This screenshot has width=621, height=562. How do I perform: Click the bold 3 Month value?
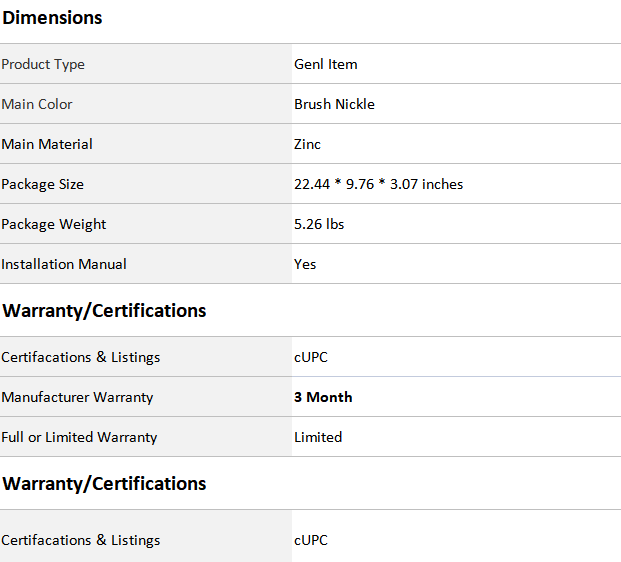point(323,397)
